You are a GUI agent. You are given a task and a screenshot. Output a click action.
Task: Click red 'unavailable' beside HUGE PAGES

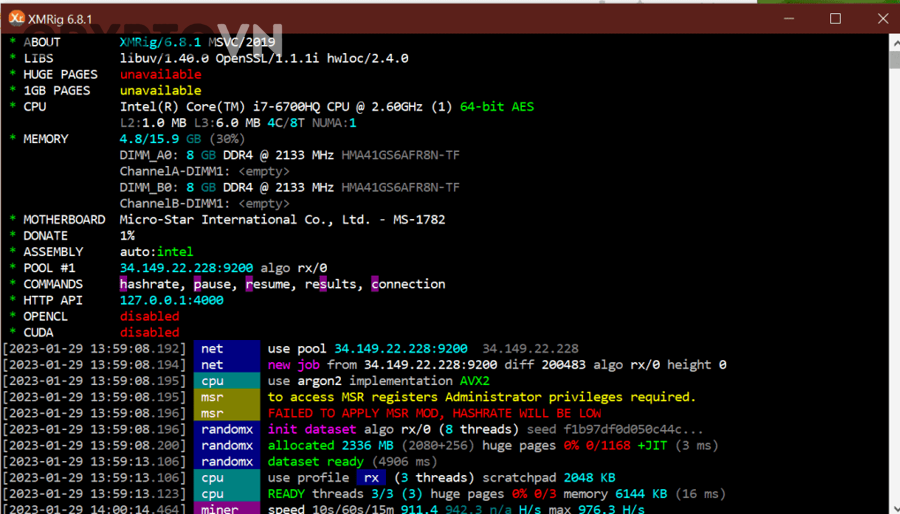pyautogui.click(x=160, y=74)
